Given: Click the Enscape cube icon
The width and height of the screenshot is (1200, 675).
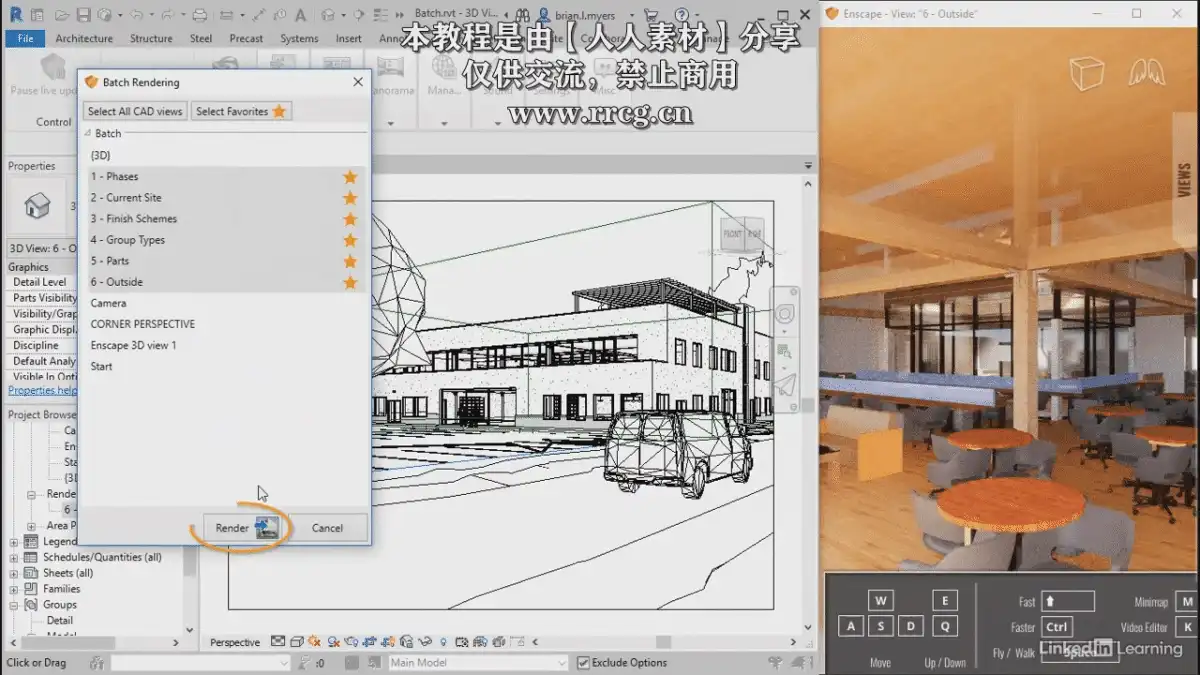Looking at the screenshot, I should (x=1086, y=72).
